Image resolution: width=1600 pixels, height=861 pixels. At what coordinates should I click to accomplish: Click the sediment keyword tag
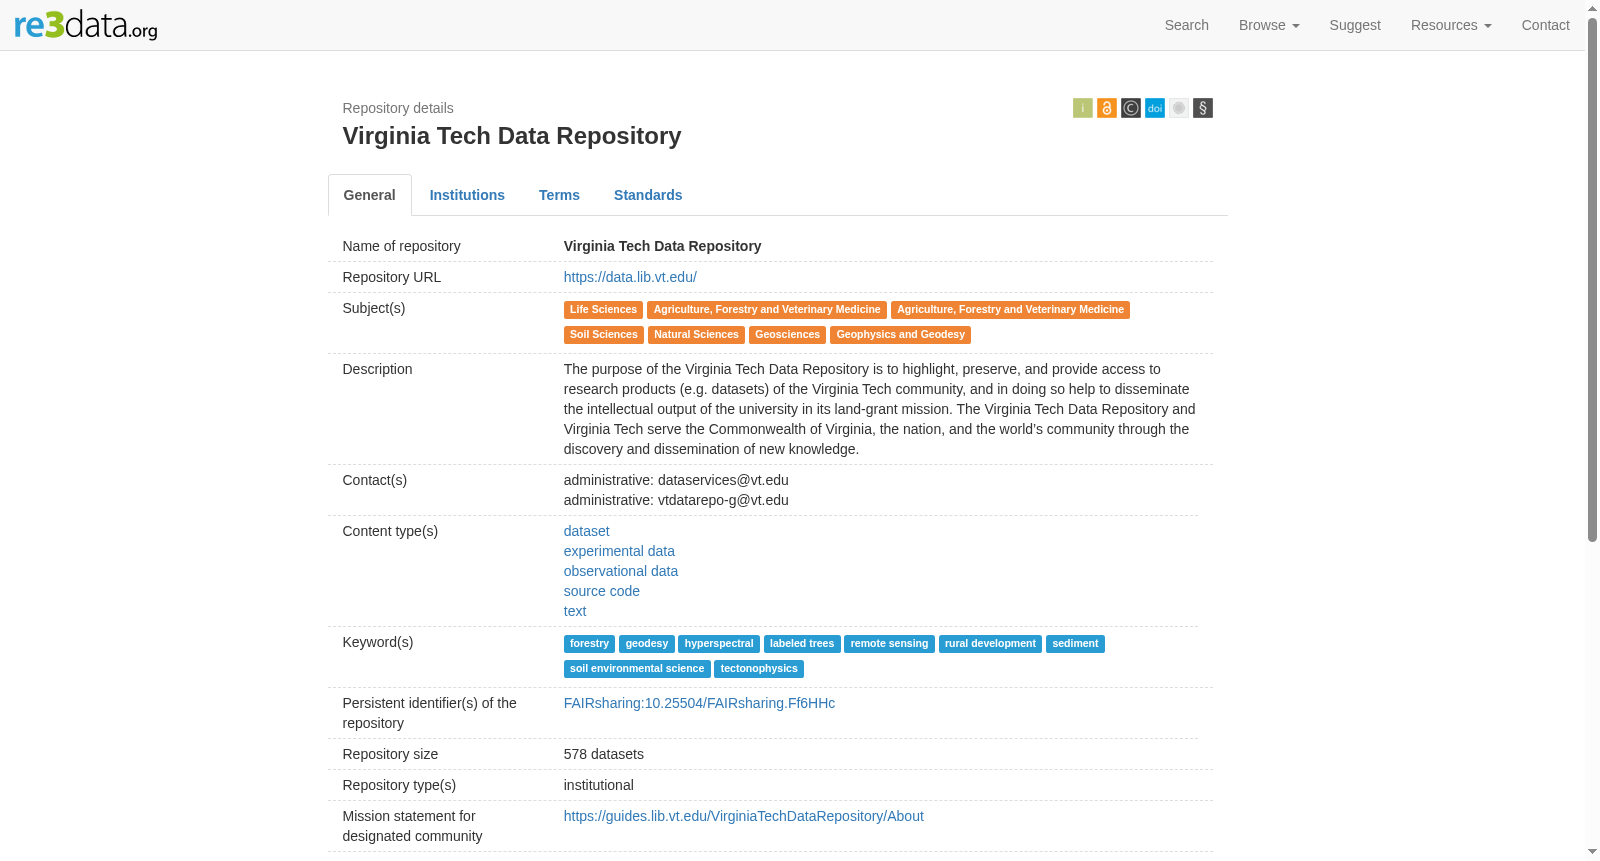1075,644
